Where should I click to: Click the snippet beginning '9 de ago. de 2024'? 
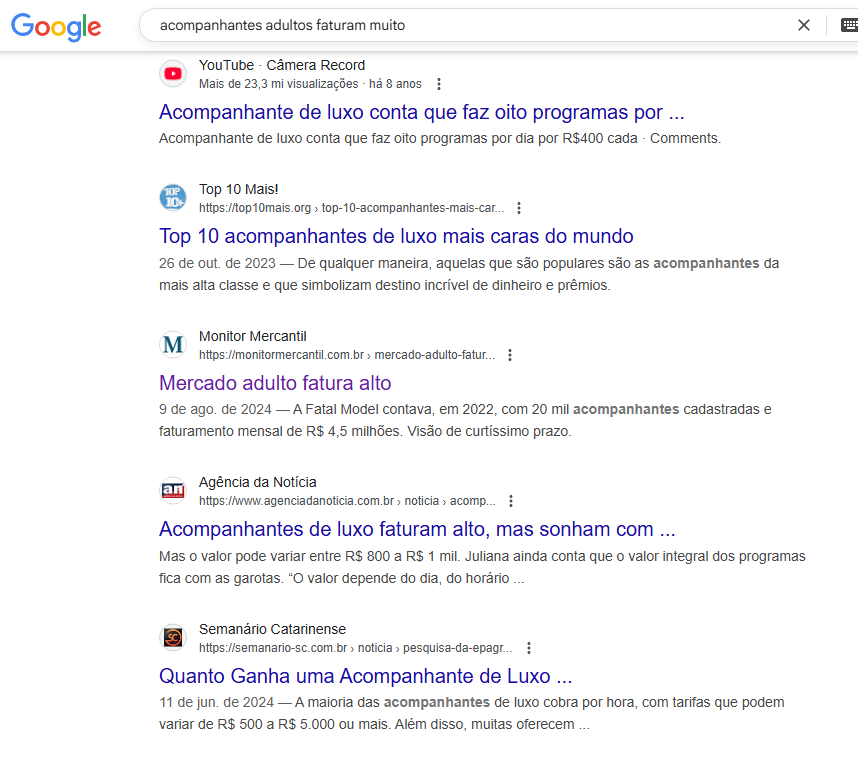465,420
